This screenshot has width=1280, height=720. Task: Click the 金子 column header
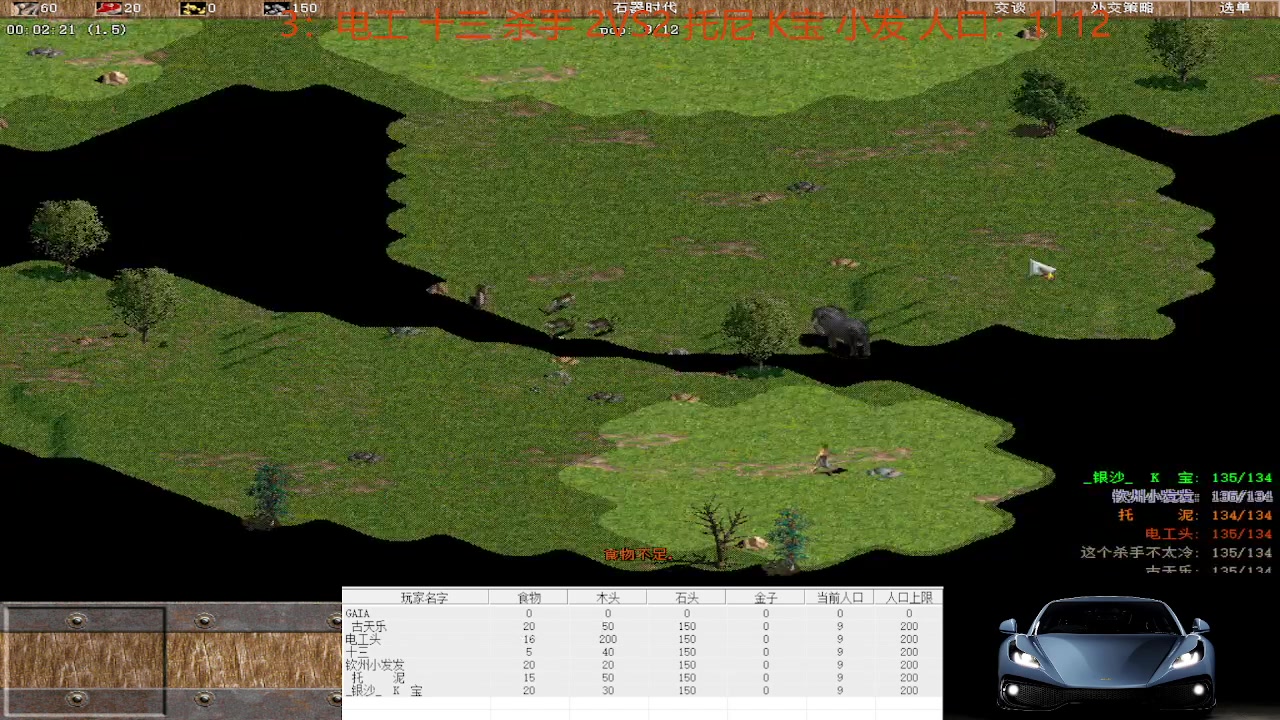point(765,597)
